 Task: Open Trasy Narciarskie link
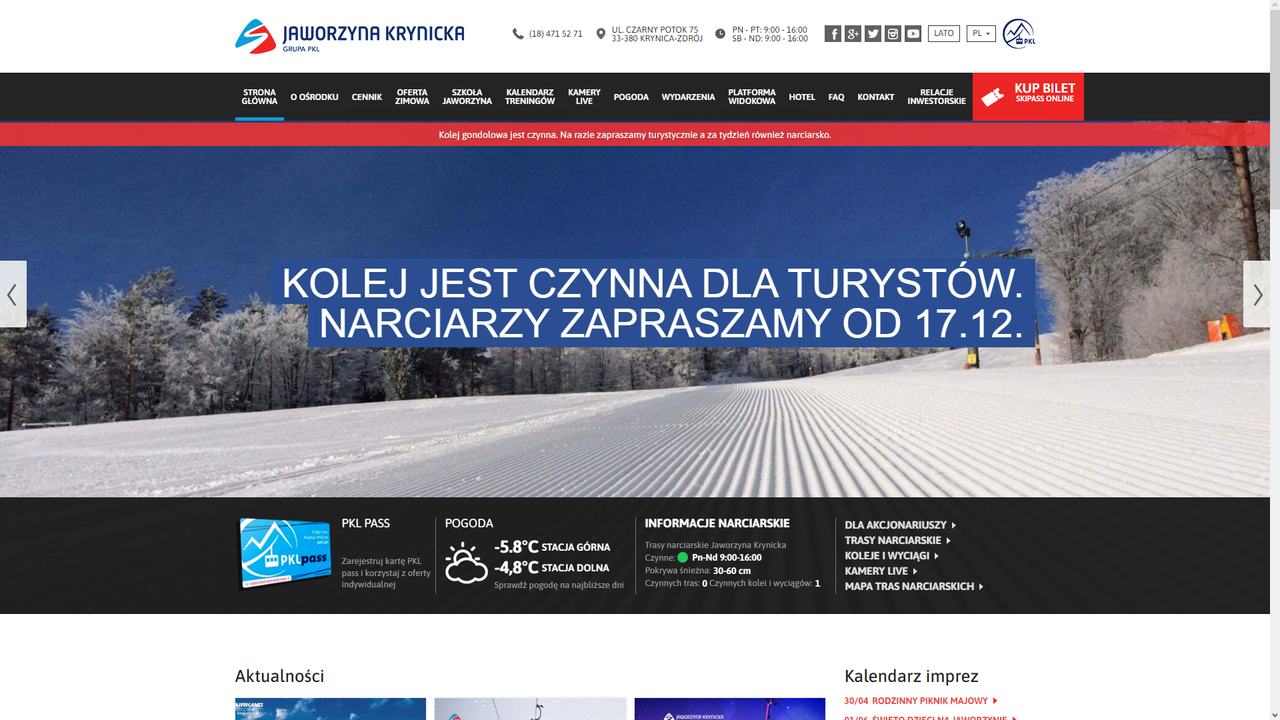(x=898, y=540)
